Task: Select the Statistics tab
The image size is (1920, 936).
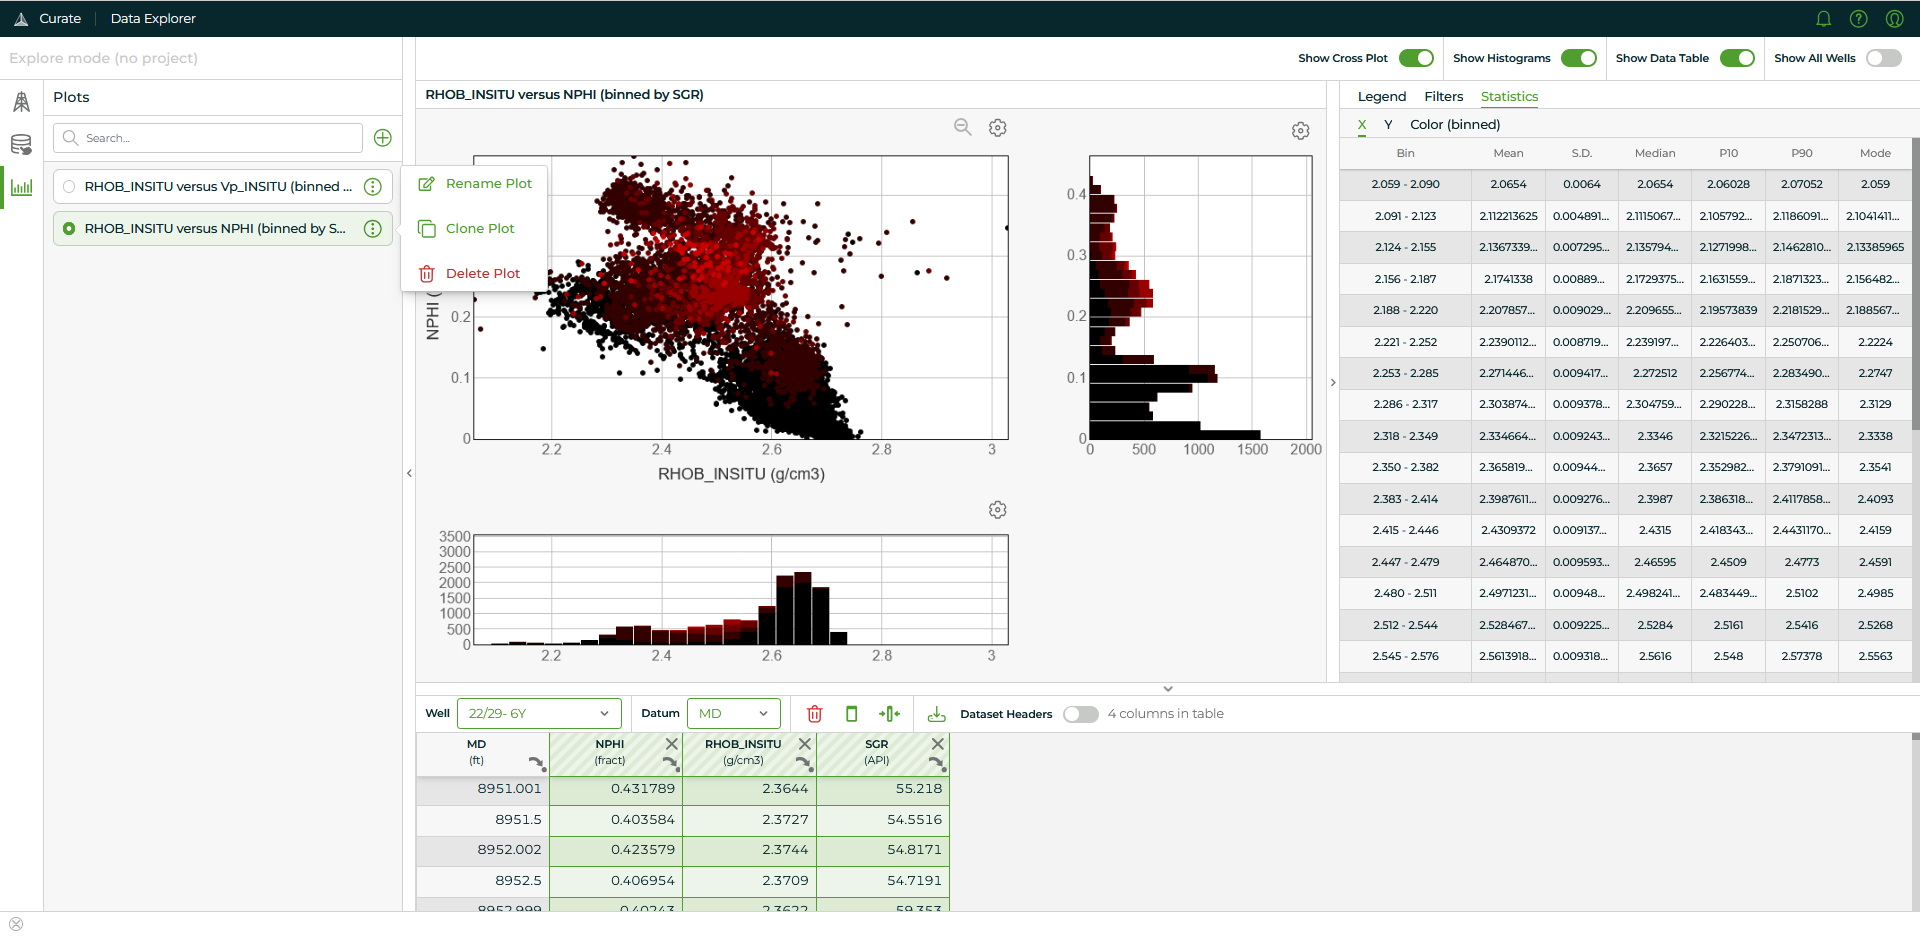Action: point(1509,97)
